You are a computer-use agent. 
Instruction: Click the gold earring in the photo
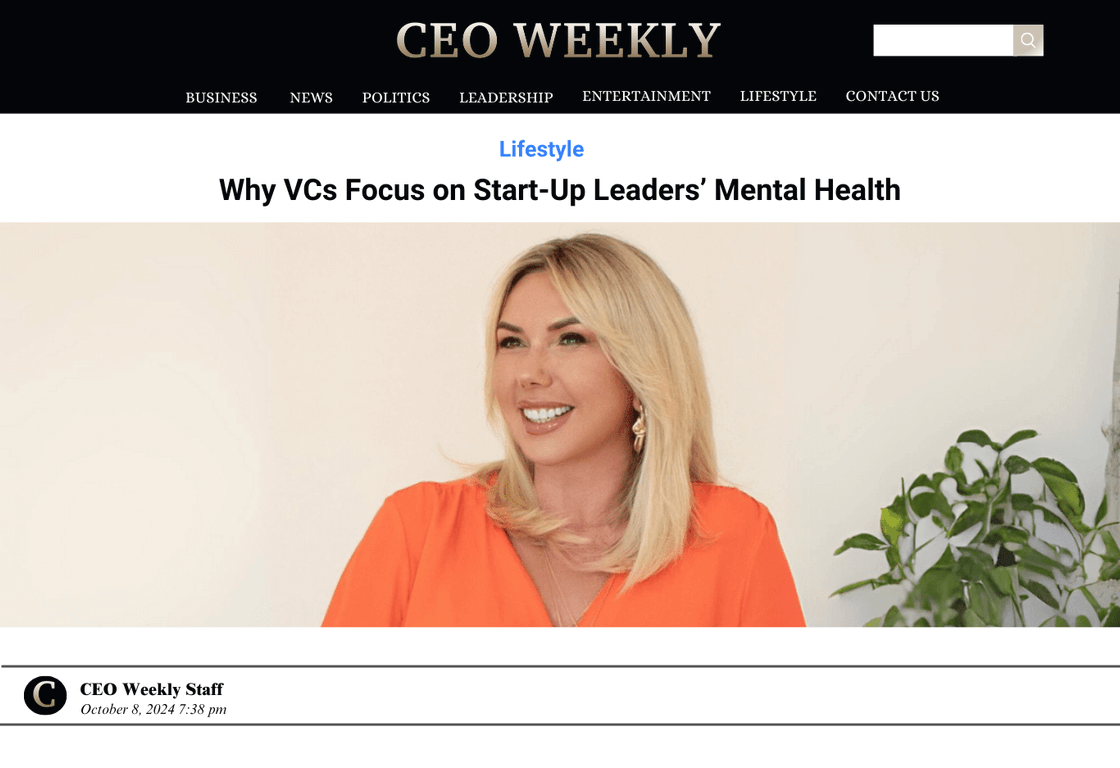pos(638,429)
